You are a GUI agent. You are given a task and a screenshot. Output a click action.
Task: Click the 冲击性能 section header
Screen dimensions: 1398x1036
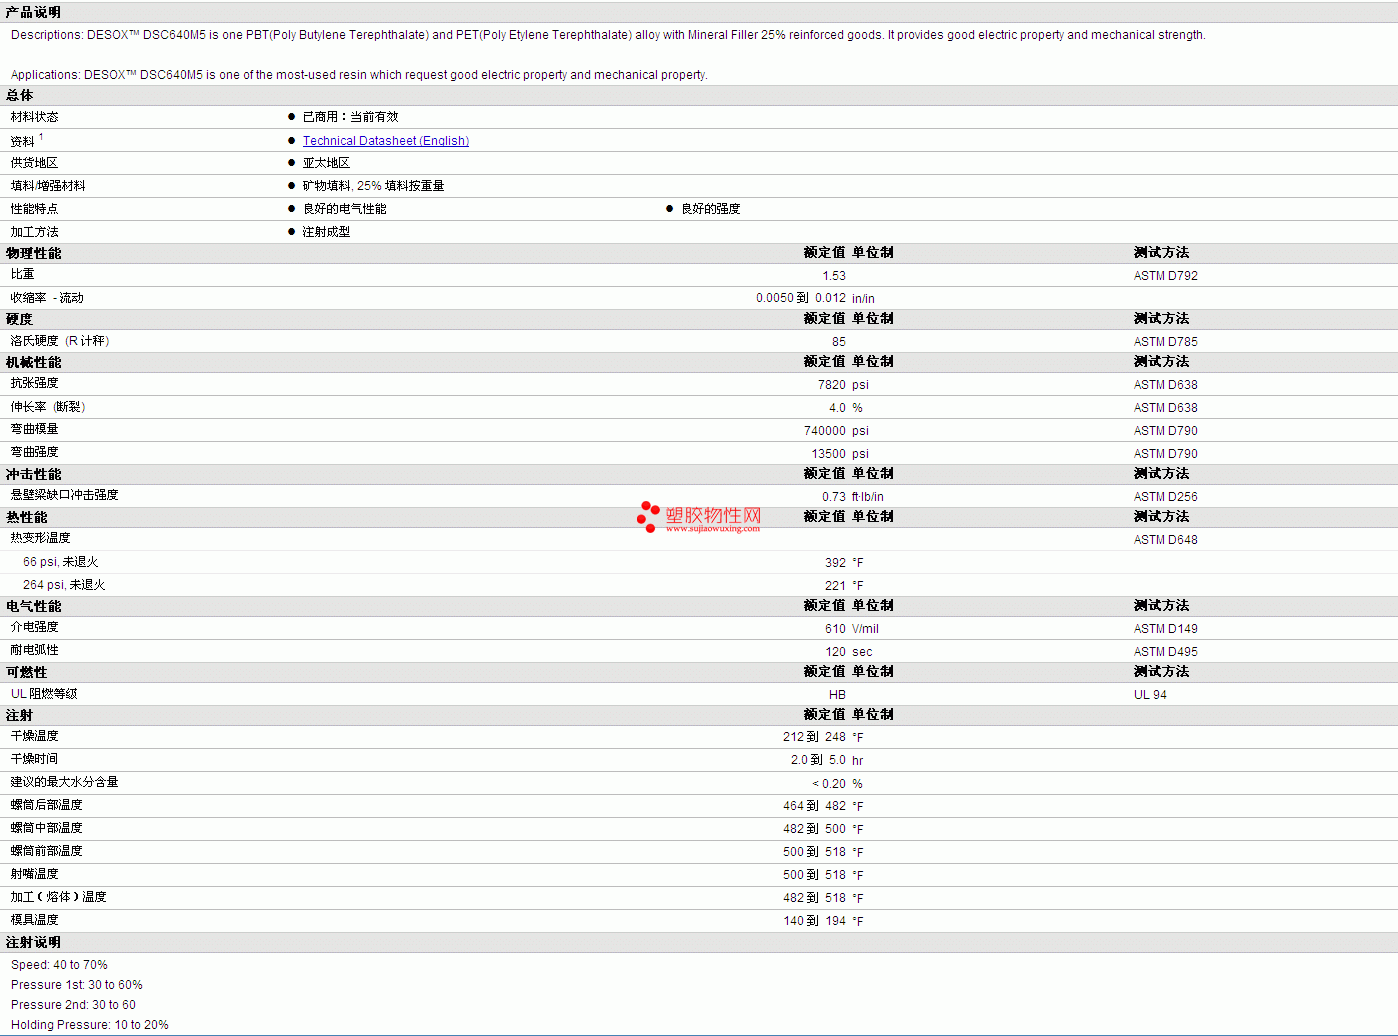[x=33, y=474]
